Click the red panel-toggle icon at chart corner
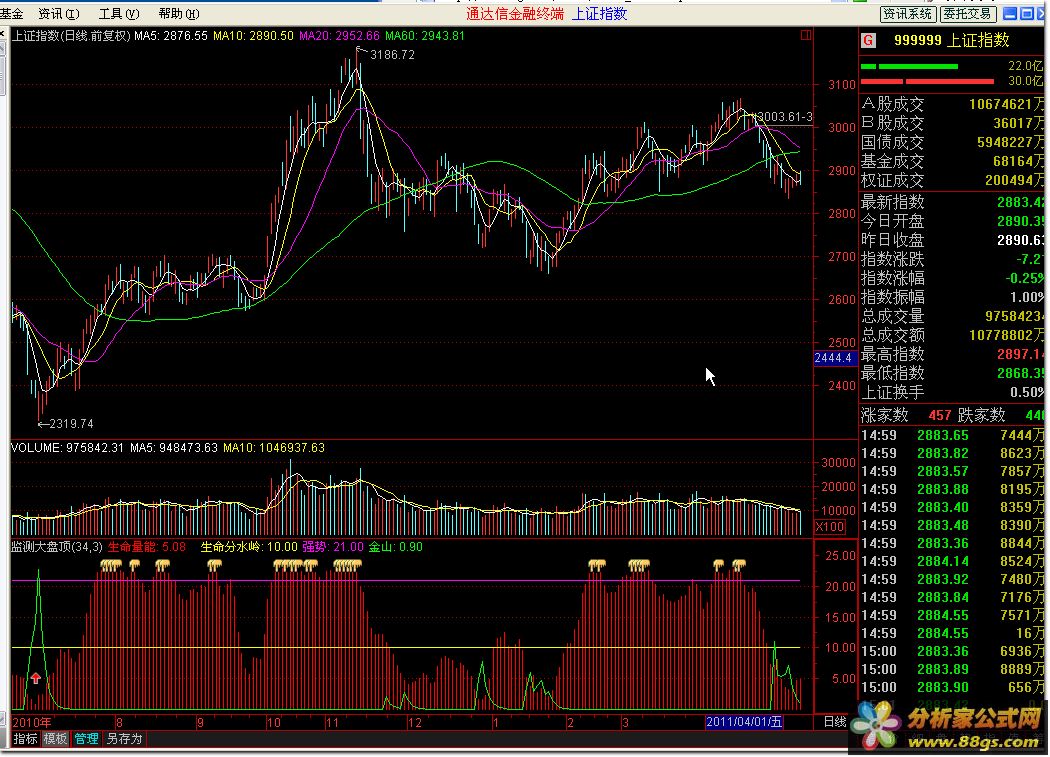This screenshot has height=757, width=1050. click(x=806, y=36)
